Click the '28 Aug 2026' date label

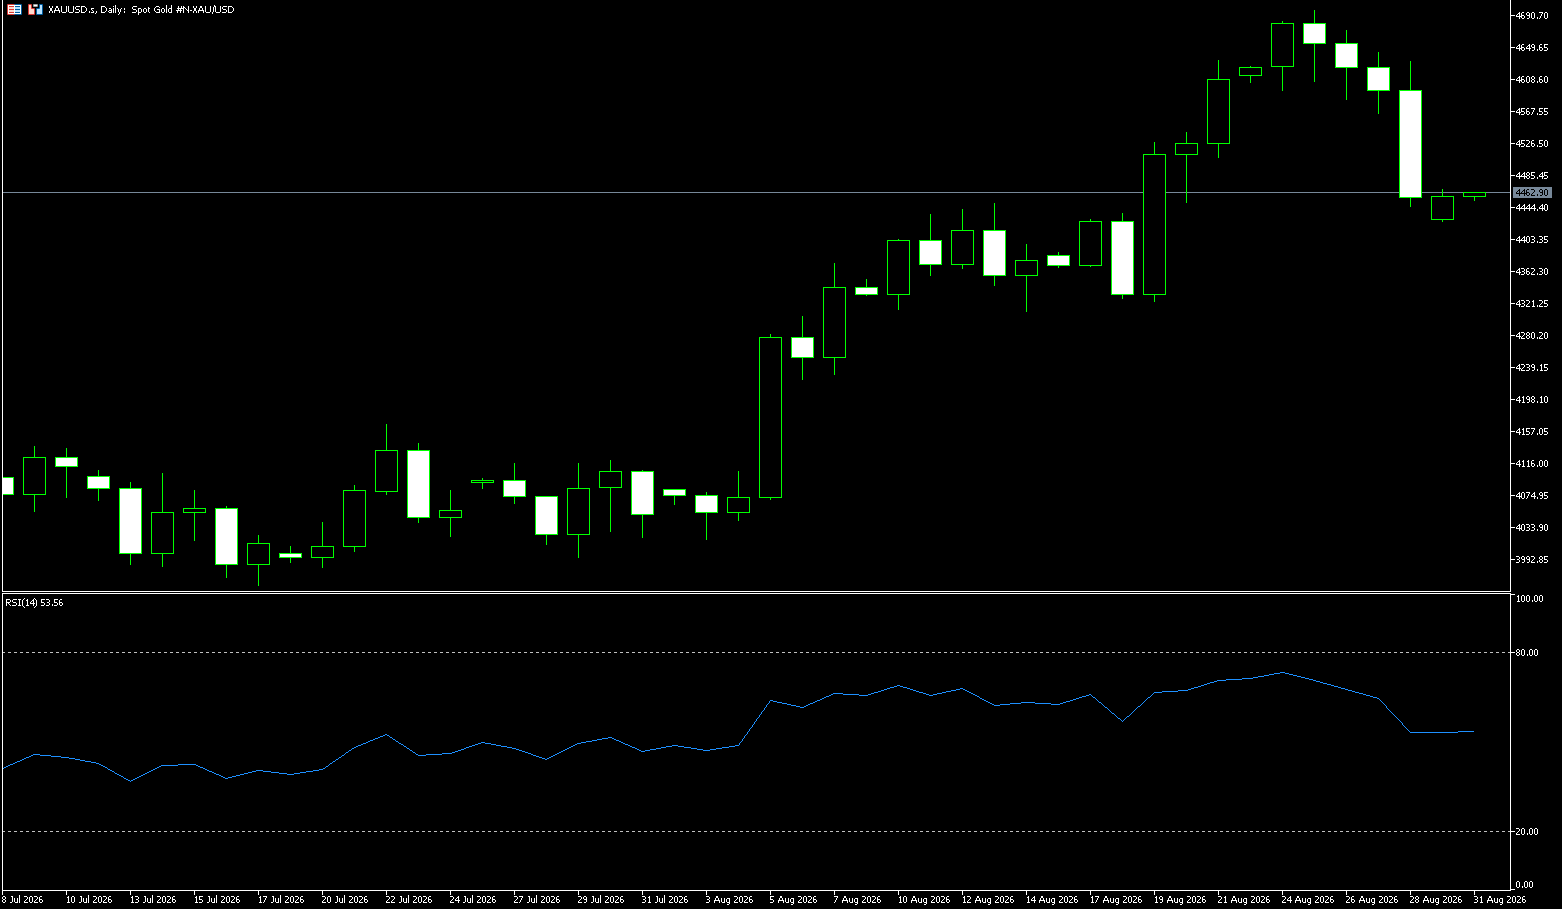click(1435, 900)
